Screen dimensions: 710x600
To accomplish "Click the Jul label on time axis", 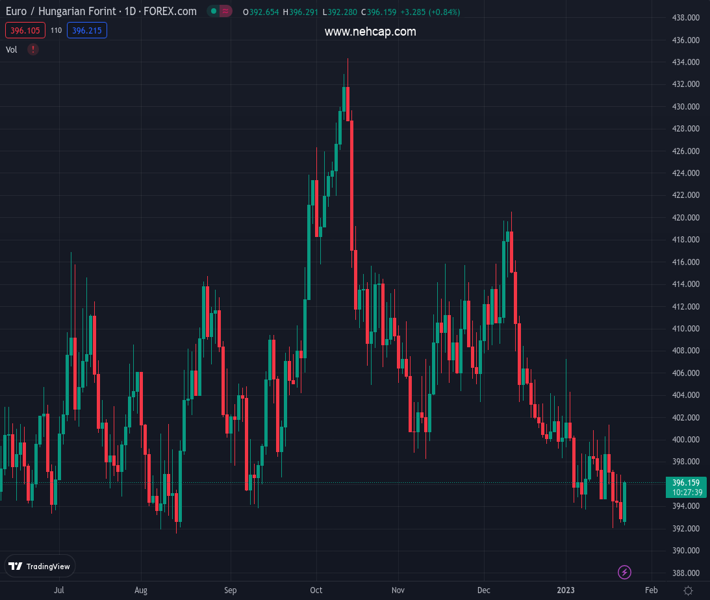I will (60, 591).
